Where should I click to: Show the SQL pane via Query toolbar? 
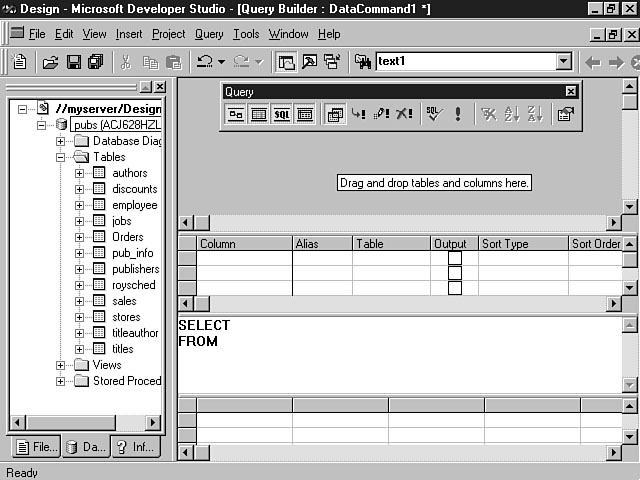click(x=282, y=115)
